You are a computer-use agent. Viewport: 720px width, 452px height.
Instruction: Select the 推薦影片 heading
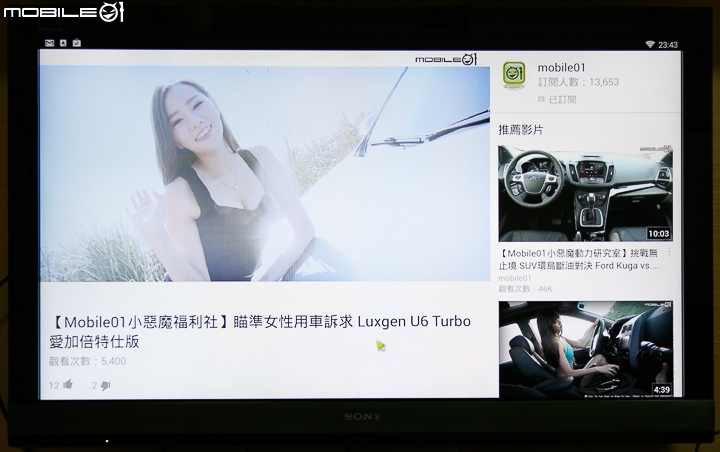[x=521, y=130]
